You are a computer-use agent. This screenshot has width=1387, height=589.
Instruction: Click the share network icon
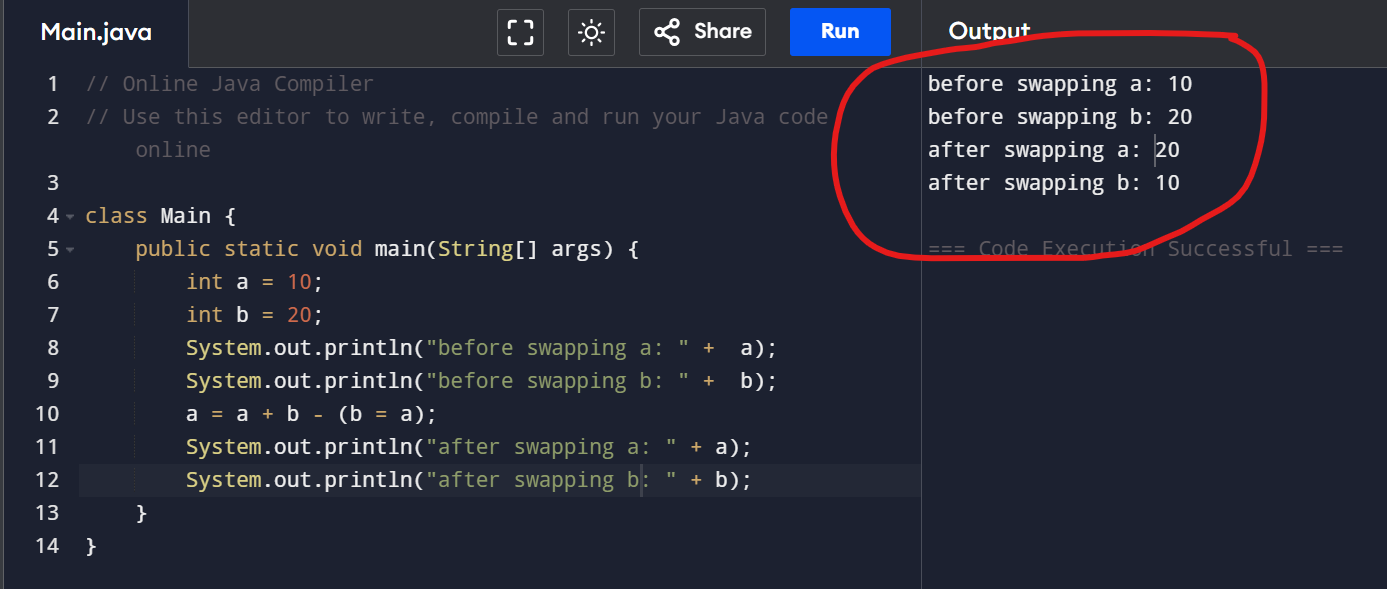click(666, 32)
